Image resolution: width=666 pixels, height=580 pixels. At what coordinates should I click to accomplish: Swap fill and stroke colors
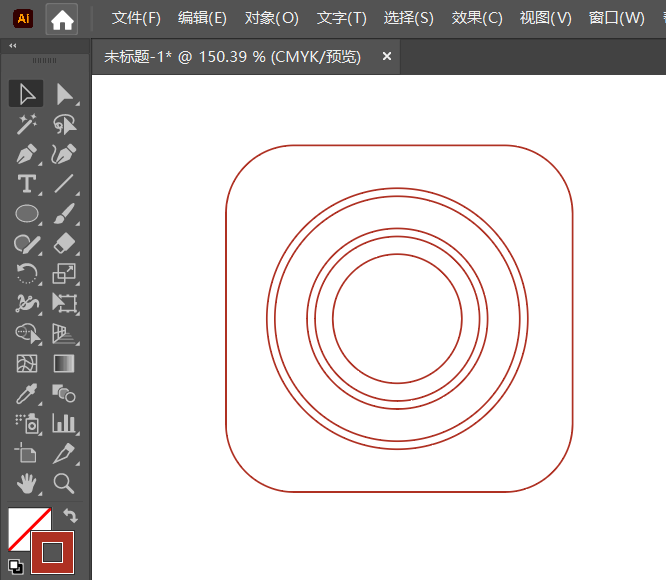click(x=69, y=516)
